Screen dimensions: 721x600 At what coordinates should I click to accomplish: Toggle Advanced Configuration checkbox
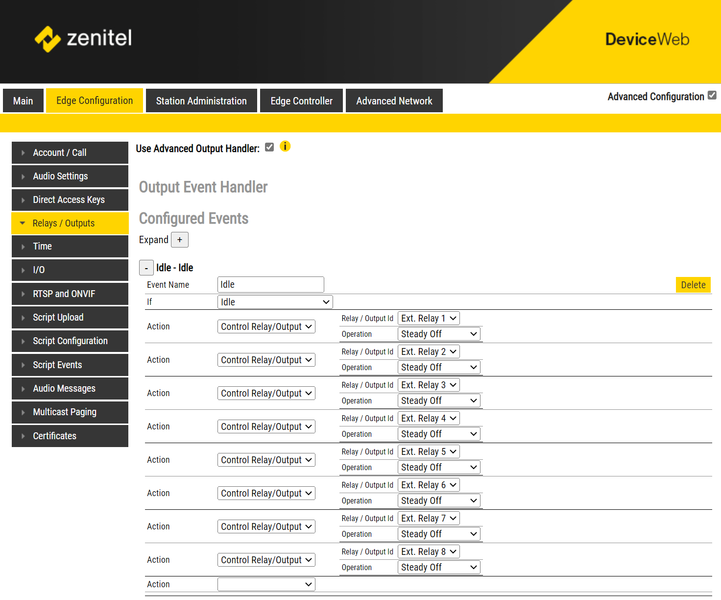click(x=712, y=96)
